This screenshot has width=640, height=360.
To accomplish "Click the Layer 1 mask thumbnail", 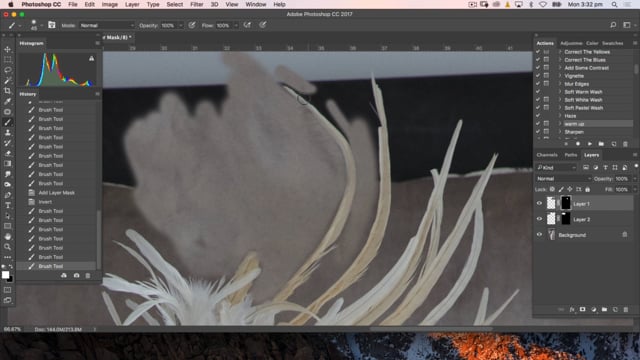I will [x=566, y=203].
